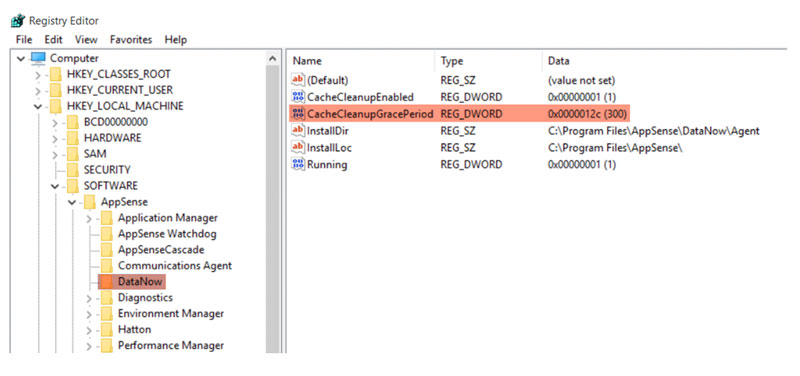Expand the Environment Manager key
Screen dimensions: 800x376
tap(89, 314)
